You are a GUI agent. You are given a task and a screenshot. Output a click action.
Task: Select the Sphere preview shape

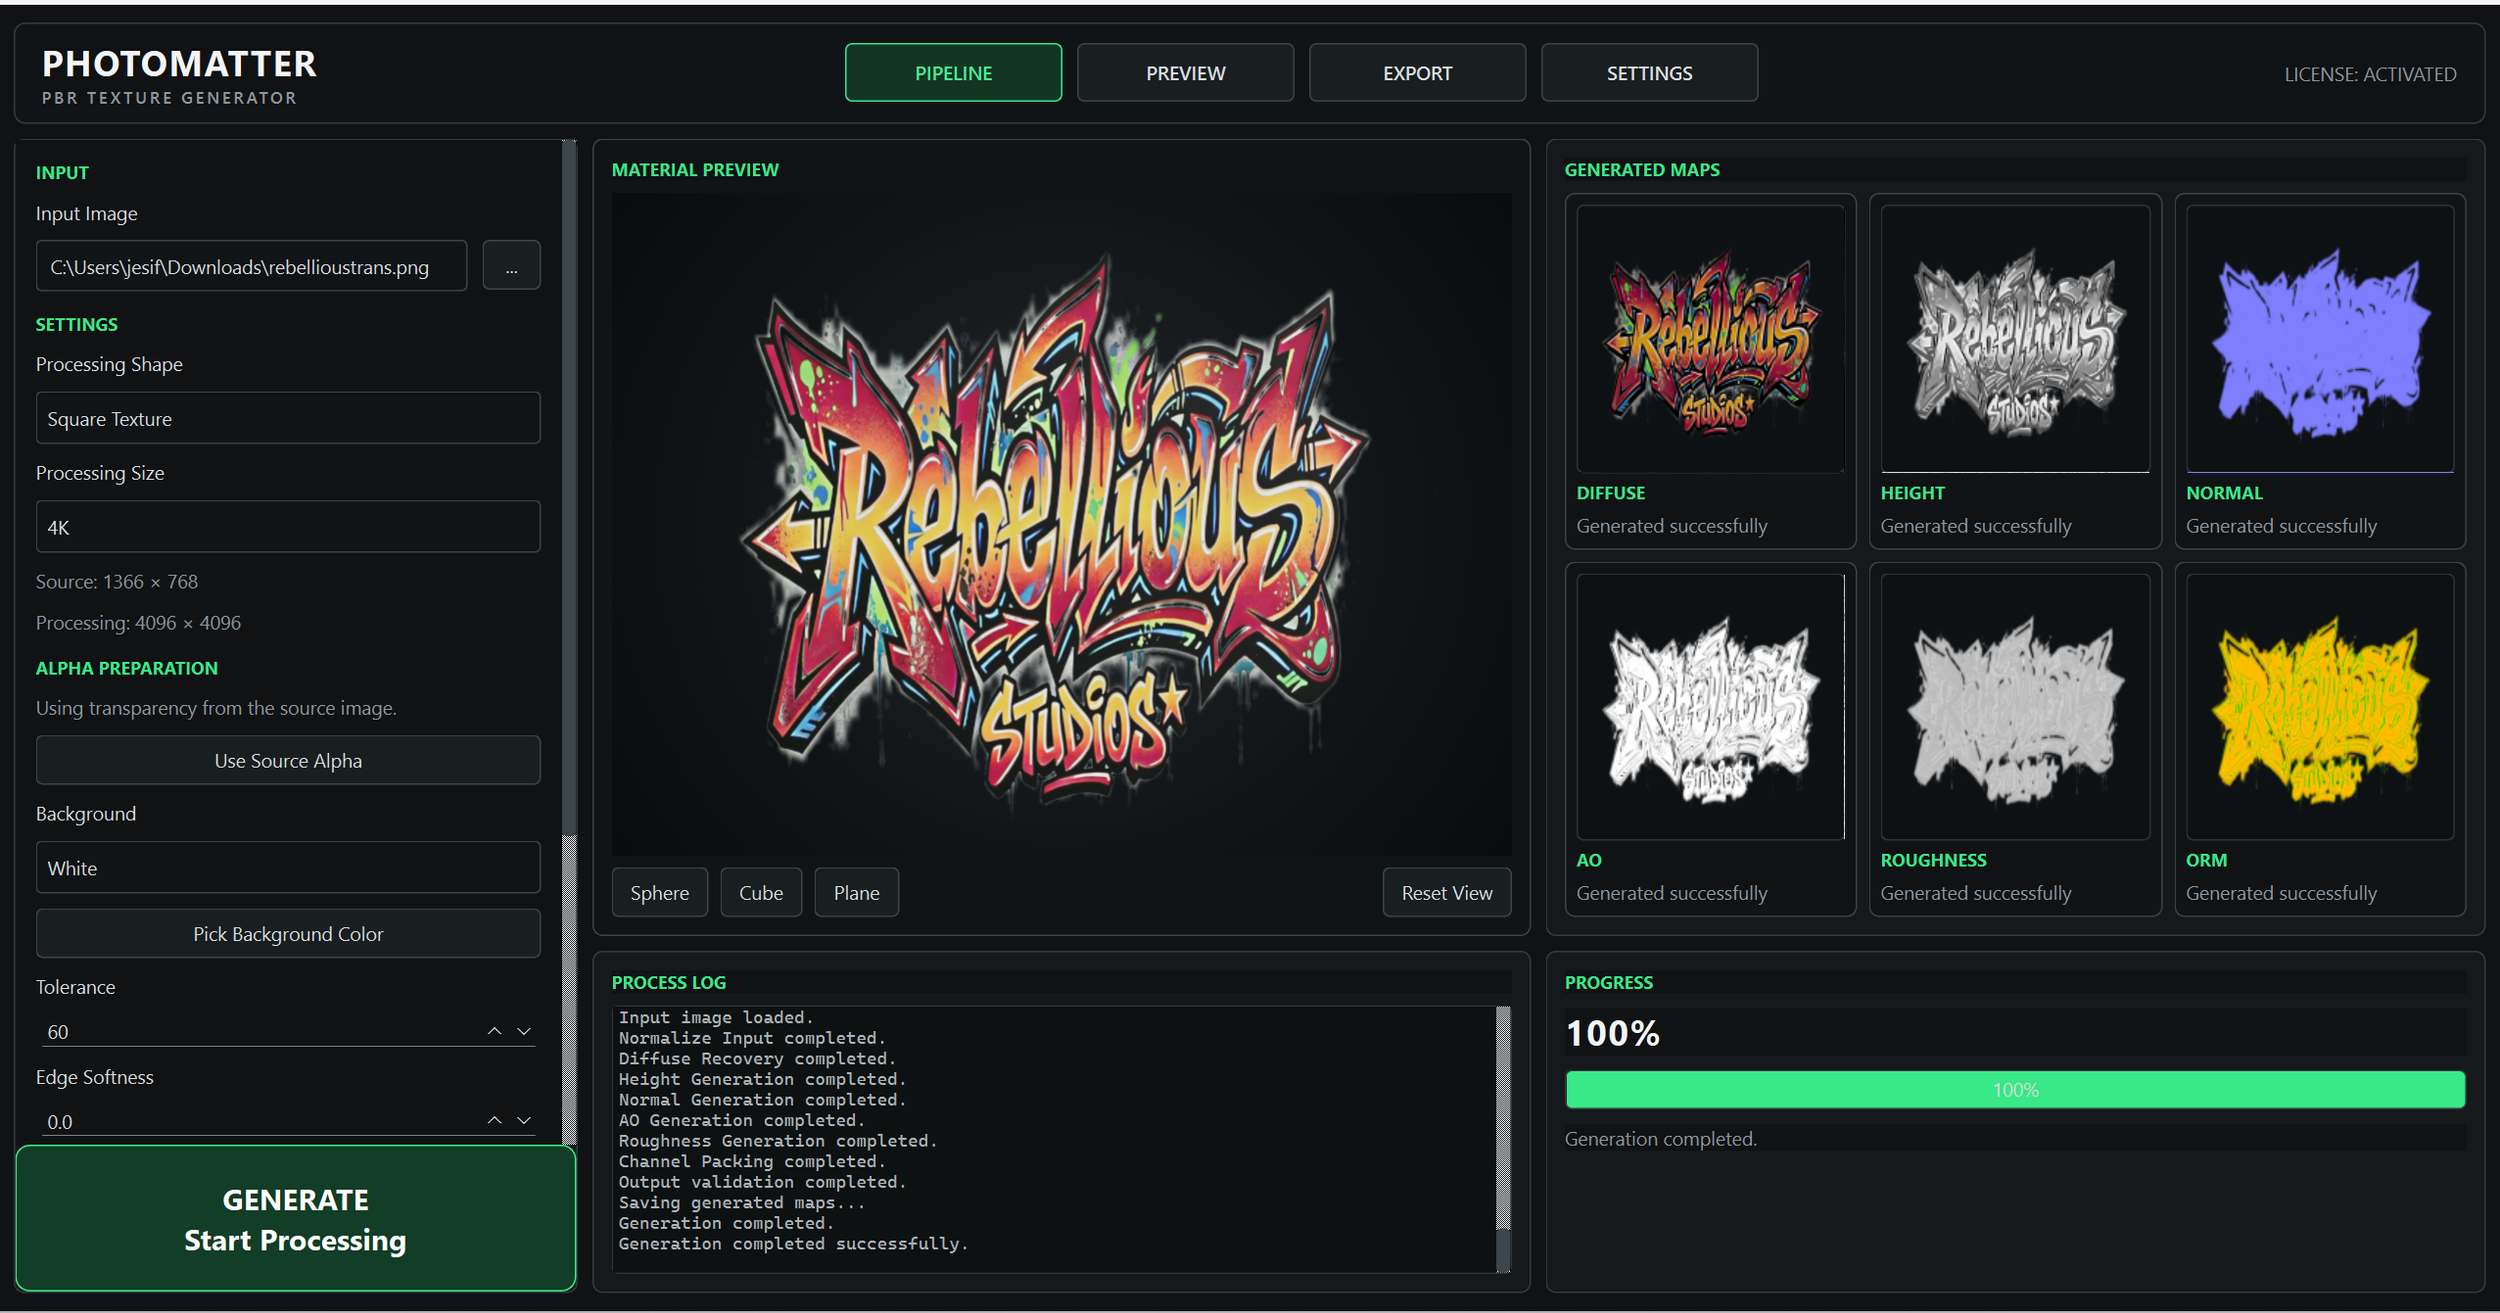click(659, 893)
